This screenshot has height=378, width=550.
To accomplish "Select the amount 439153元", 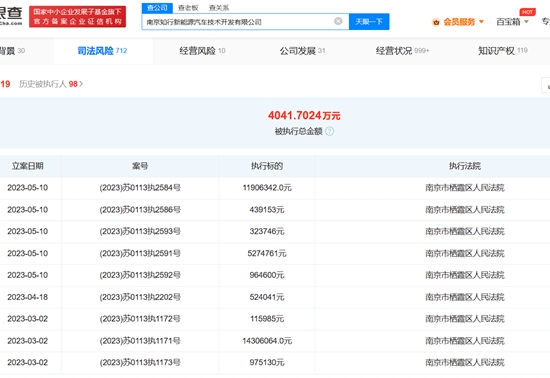I will click(x=267, y=210).
